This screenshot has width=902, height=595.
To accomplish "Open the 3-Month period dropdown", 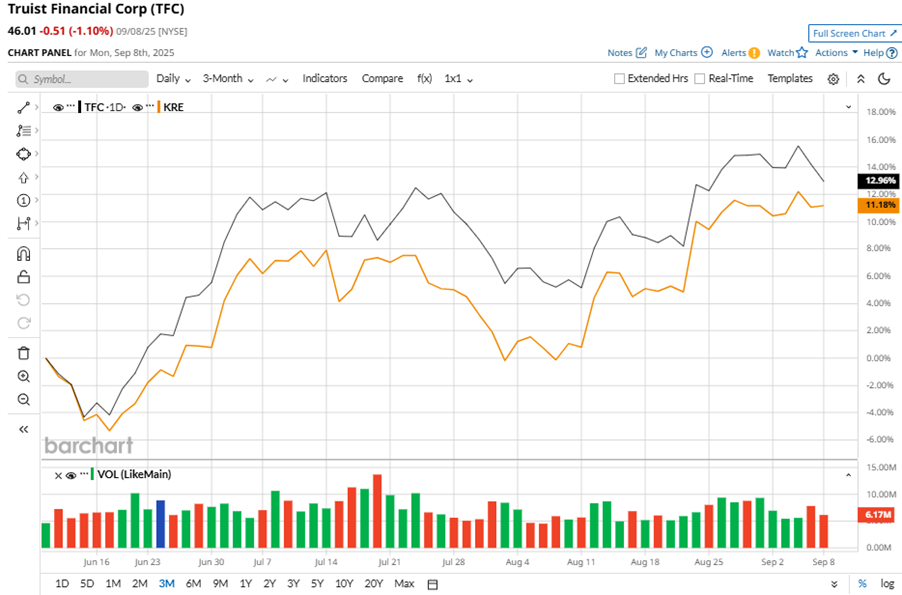I will coord(228,79).
